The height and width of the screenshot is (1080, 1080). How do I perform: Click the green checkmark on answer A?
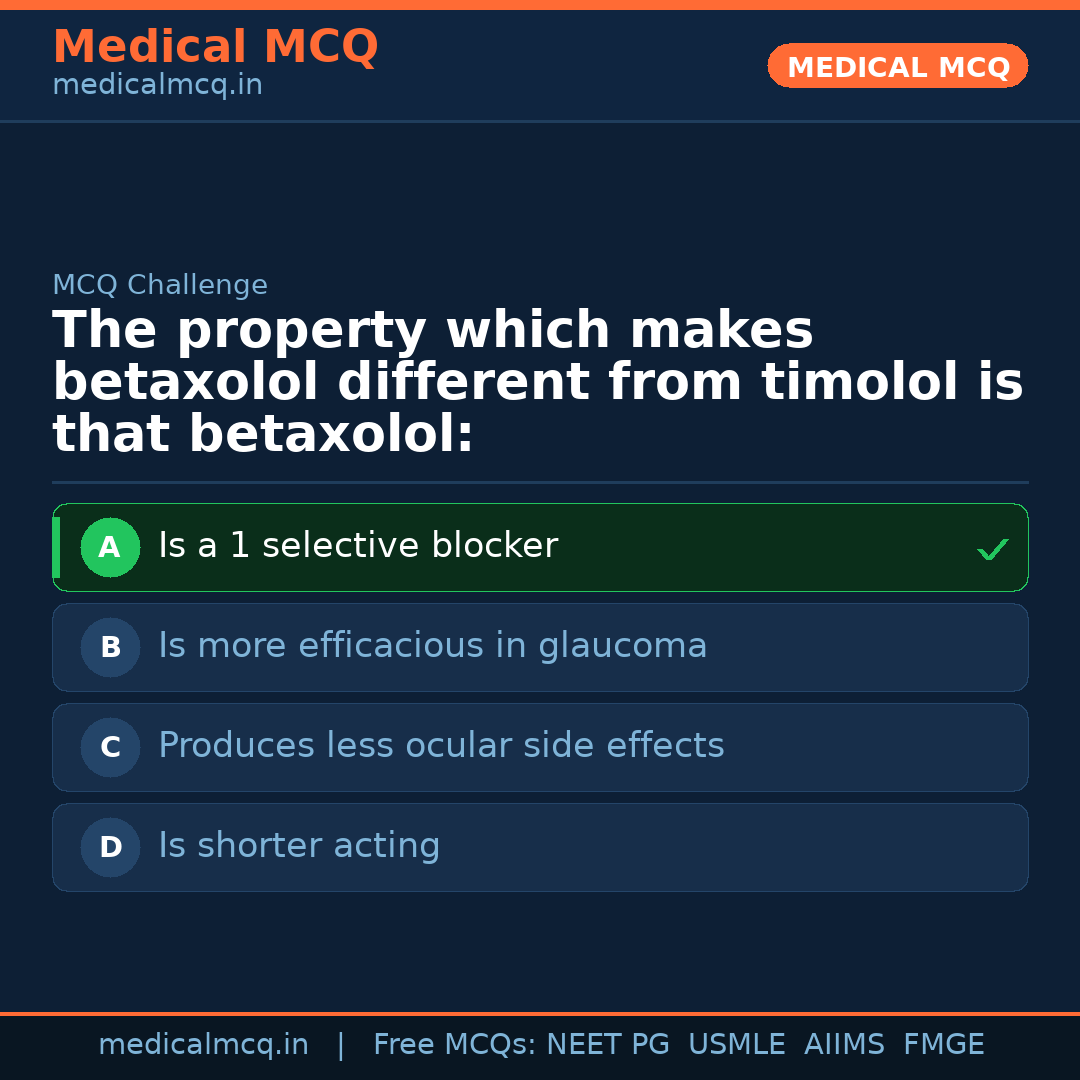992,549
